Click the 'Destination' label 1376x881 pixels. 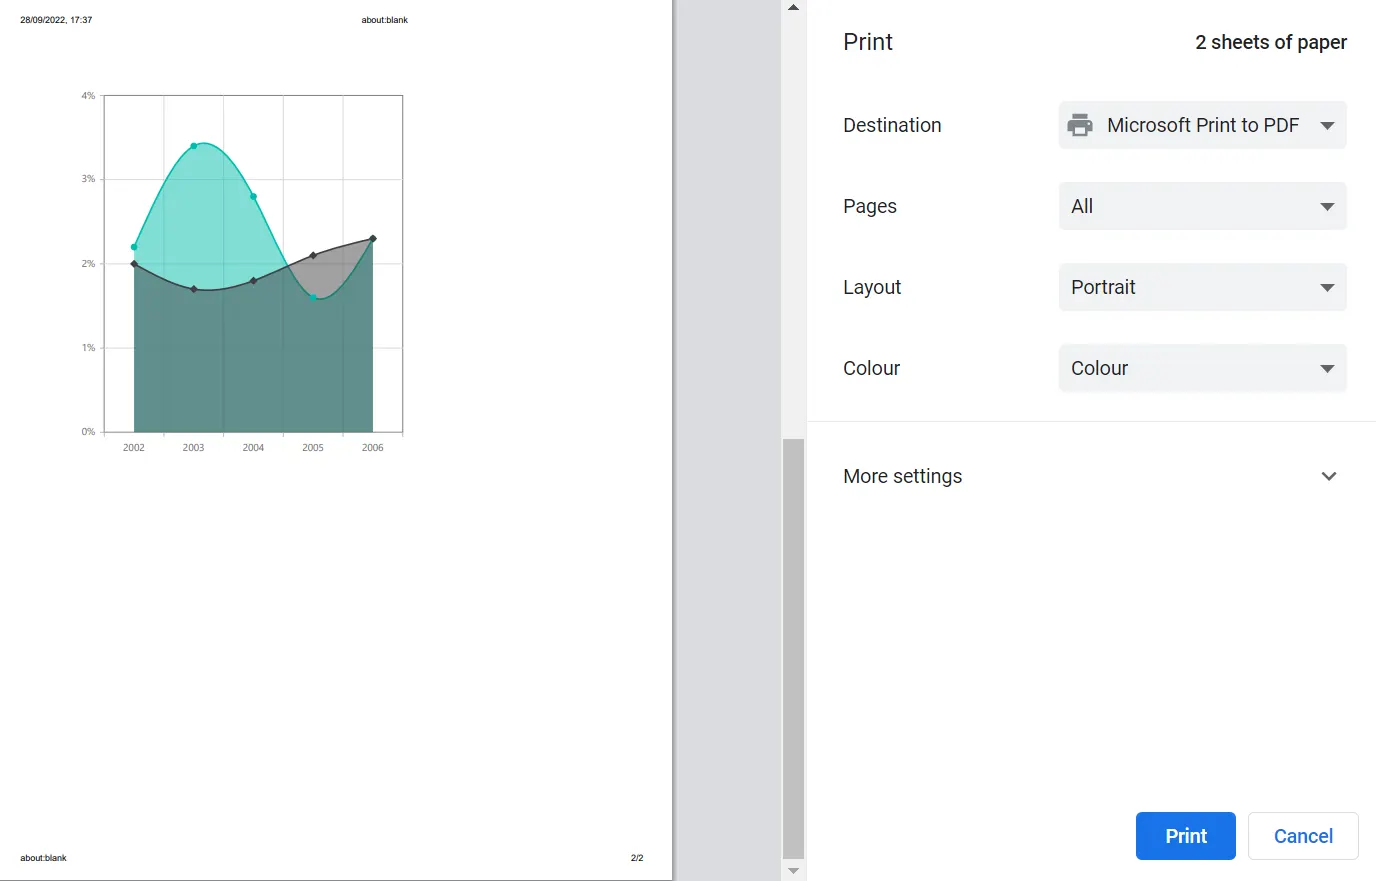(x=892, y=125)
